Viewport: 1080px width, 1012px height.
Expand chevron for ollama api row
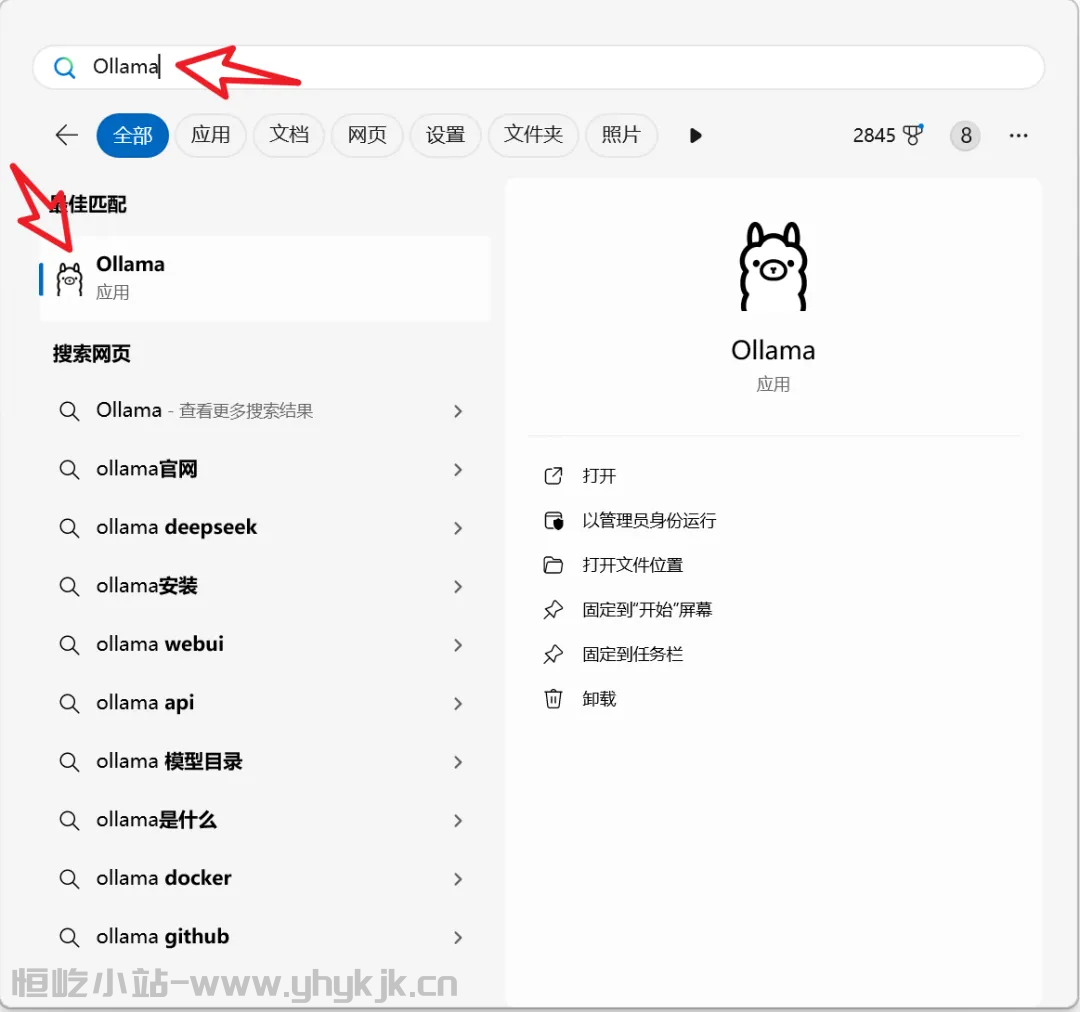[458, 703]
